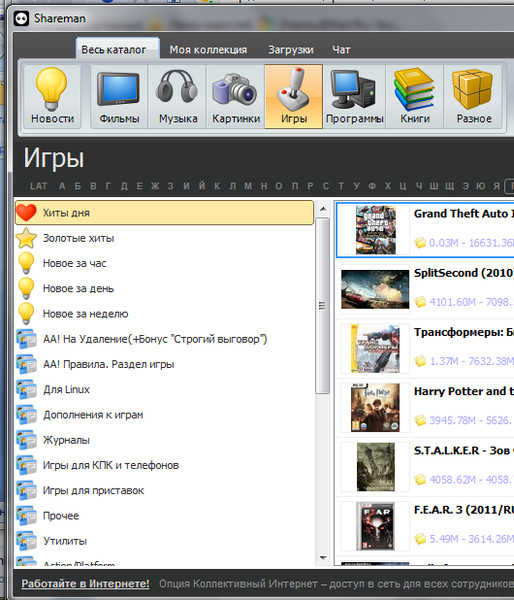The image size is (514, 600).
Task: Open the Картинки camera category
Action: [x=235, y=96]
